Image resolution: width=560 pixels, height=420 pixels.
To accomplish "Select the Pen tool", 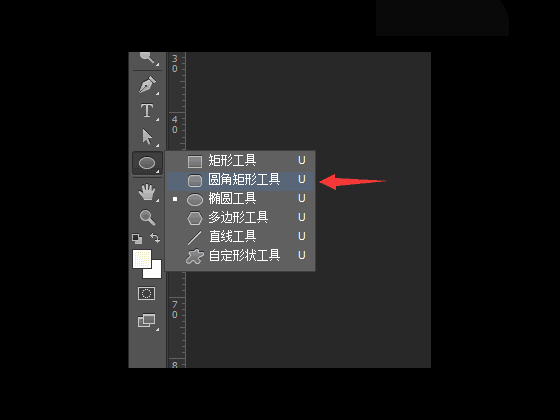I will [147, 85].
